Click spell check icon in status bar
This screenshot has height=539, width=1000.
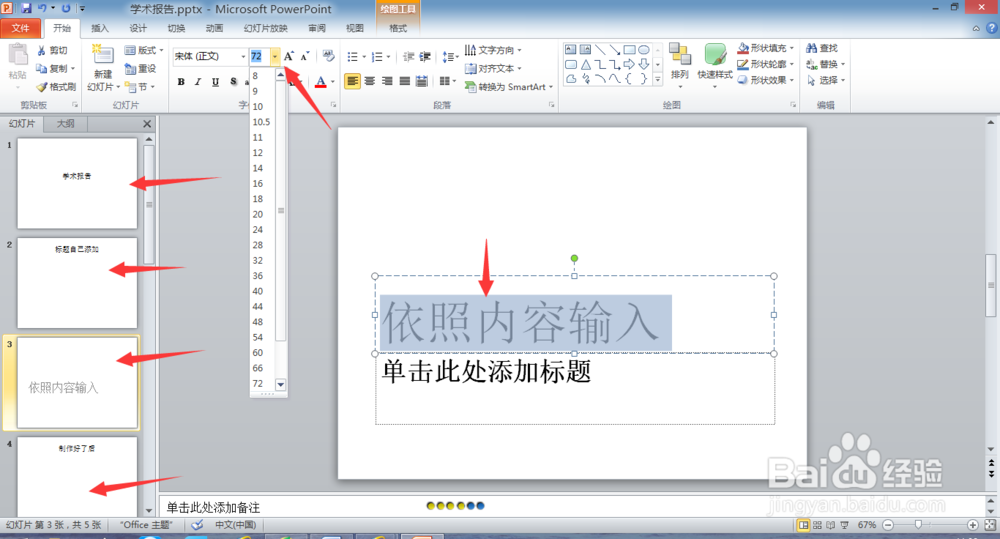198,525
